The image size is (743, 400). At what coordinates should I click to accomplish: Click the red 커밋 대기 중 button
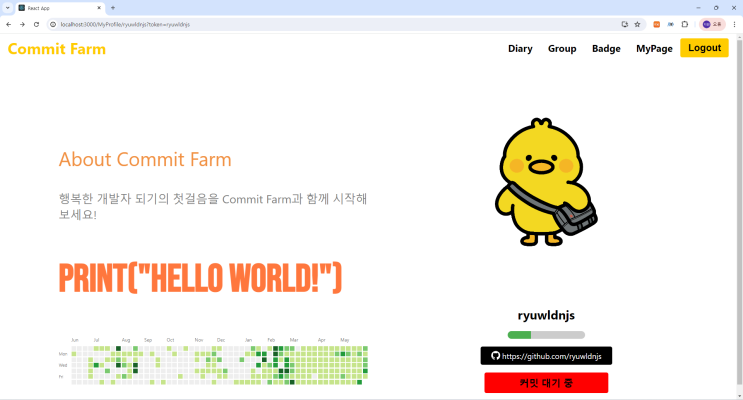546,383
